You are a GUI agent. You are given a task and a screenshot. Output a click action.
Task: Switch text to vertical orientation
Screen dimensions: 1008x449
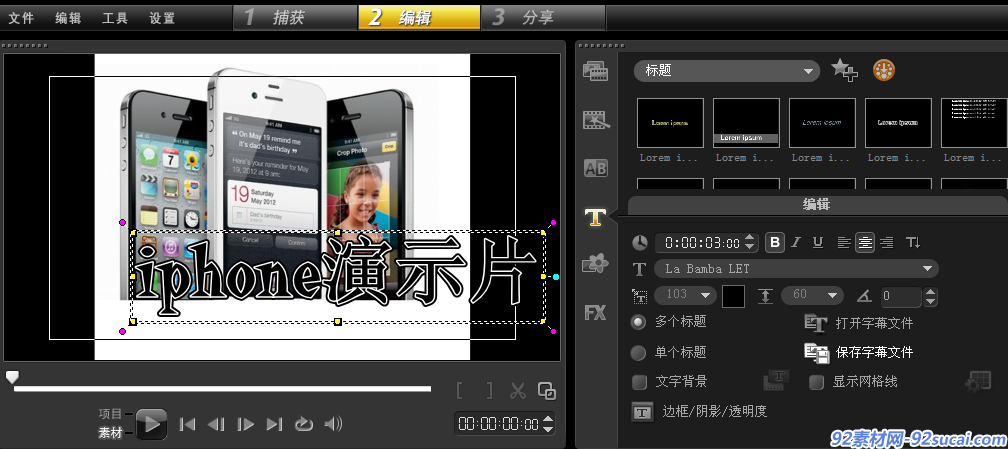(x=913, y=243)
